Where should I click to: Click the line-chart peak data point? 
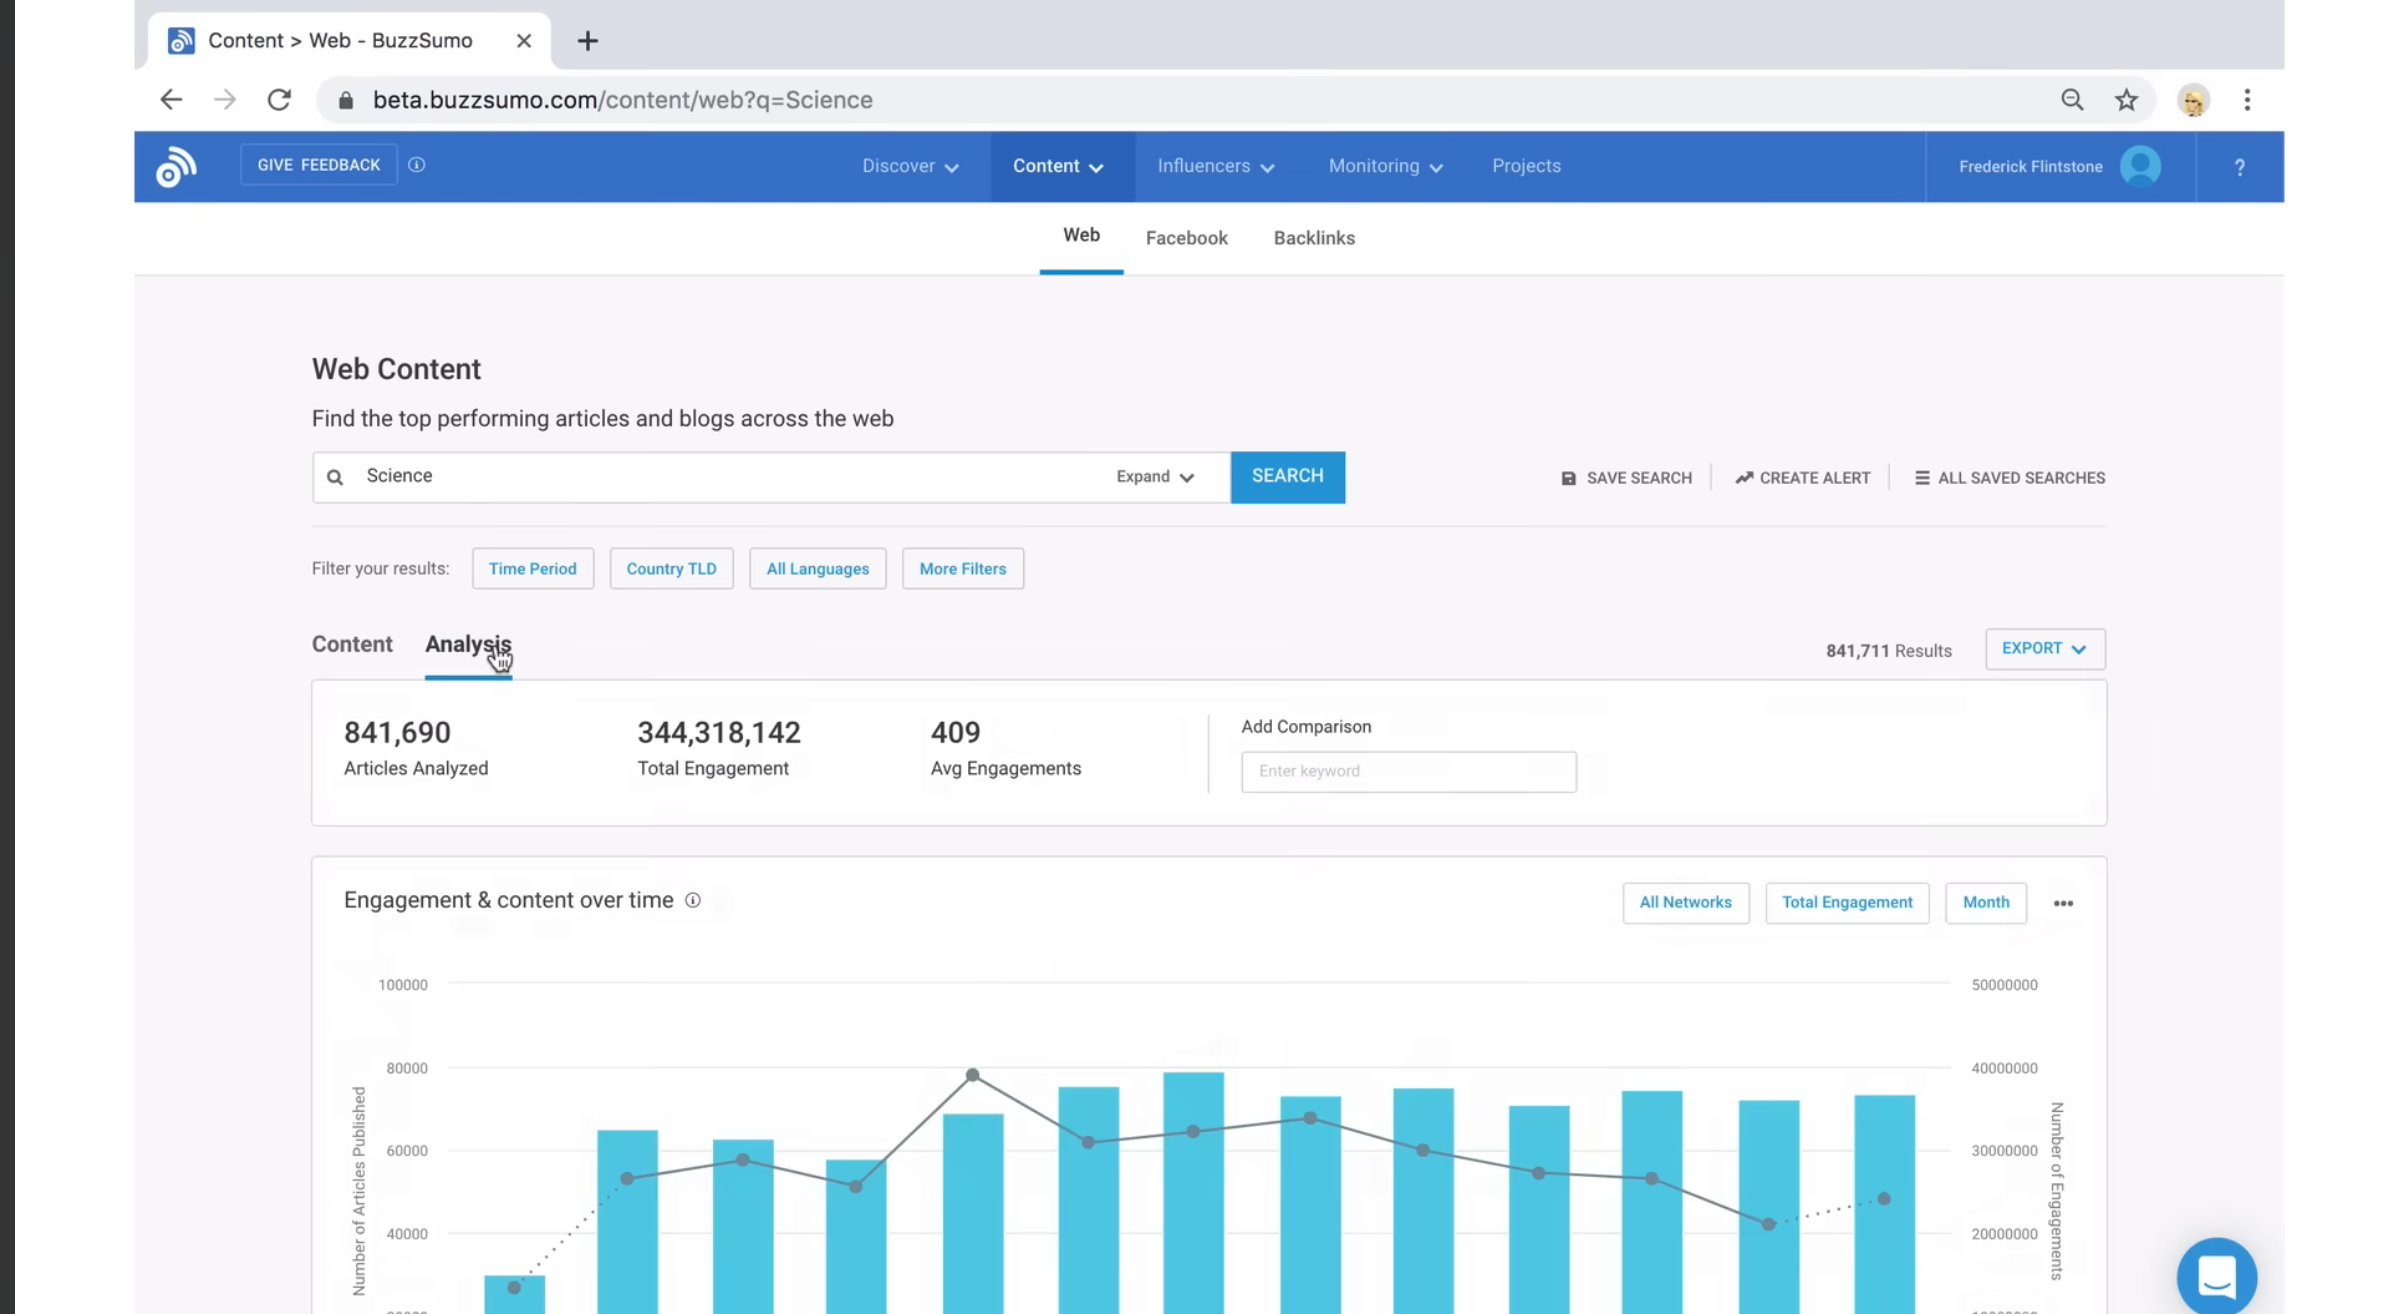[x=972, y=1075]
